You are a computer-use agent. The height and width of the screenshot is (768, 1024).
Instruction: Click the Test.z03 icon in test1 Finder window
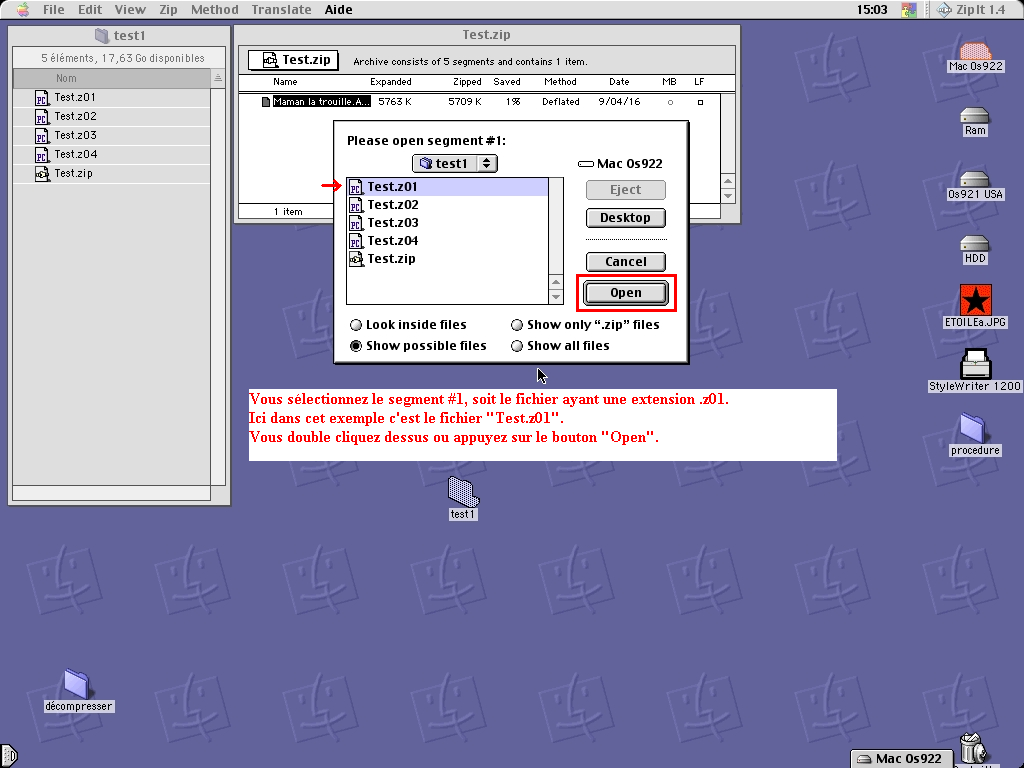[42, 136]
